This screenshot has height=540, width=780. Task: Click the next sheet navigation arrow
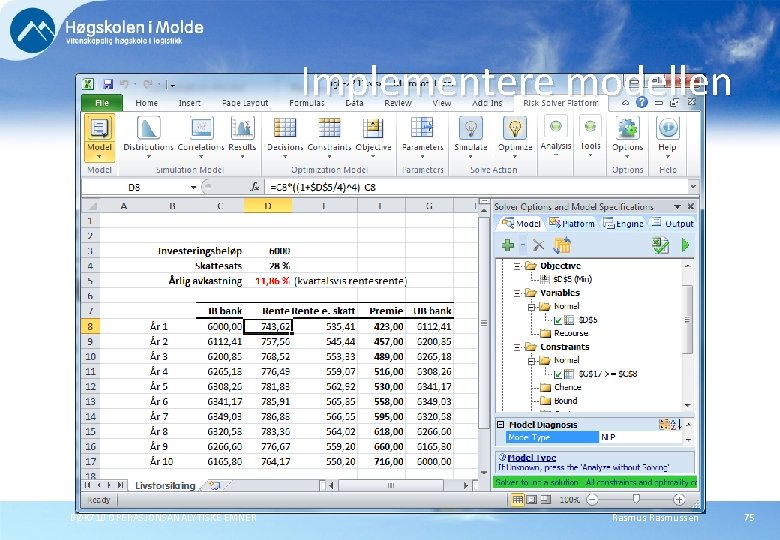pyautogui.click(x=111, y=485)
